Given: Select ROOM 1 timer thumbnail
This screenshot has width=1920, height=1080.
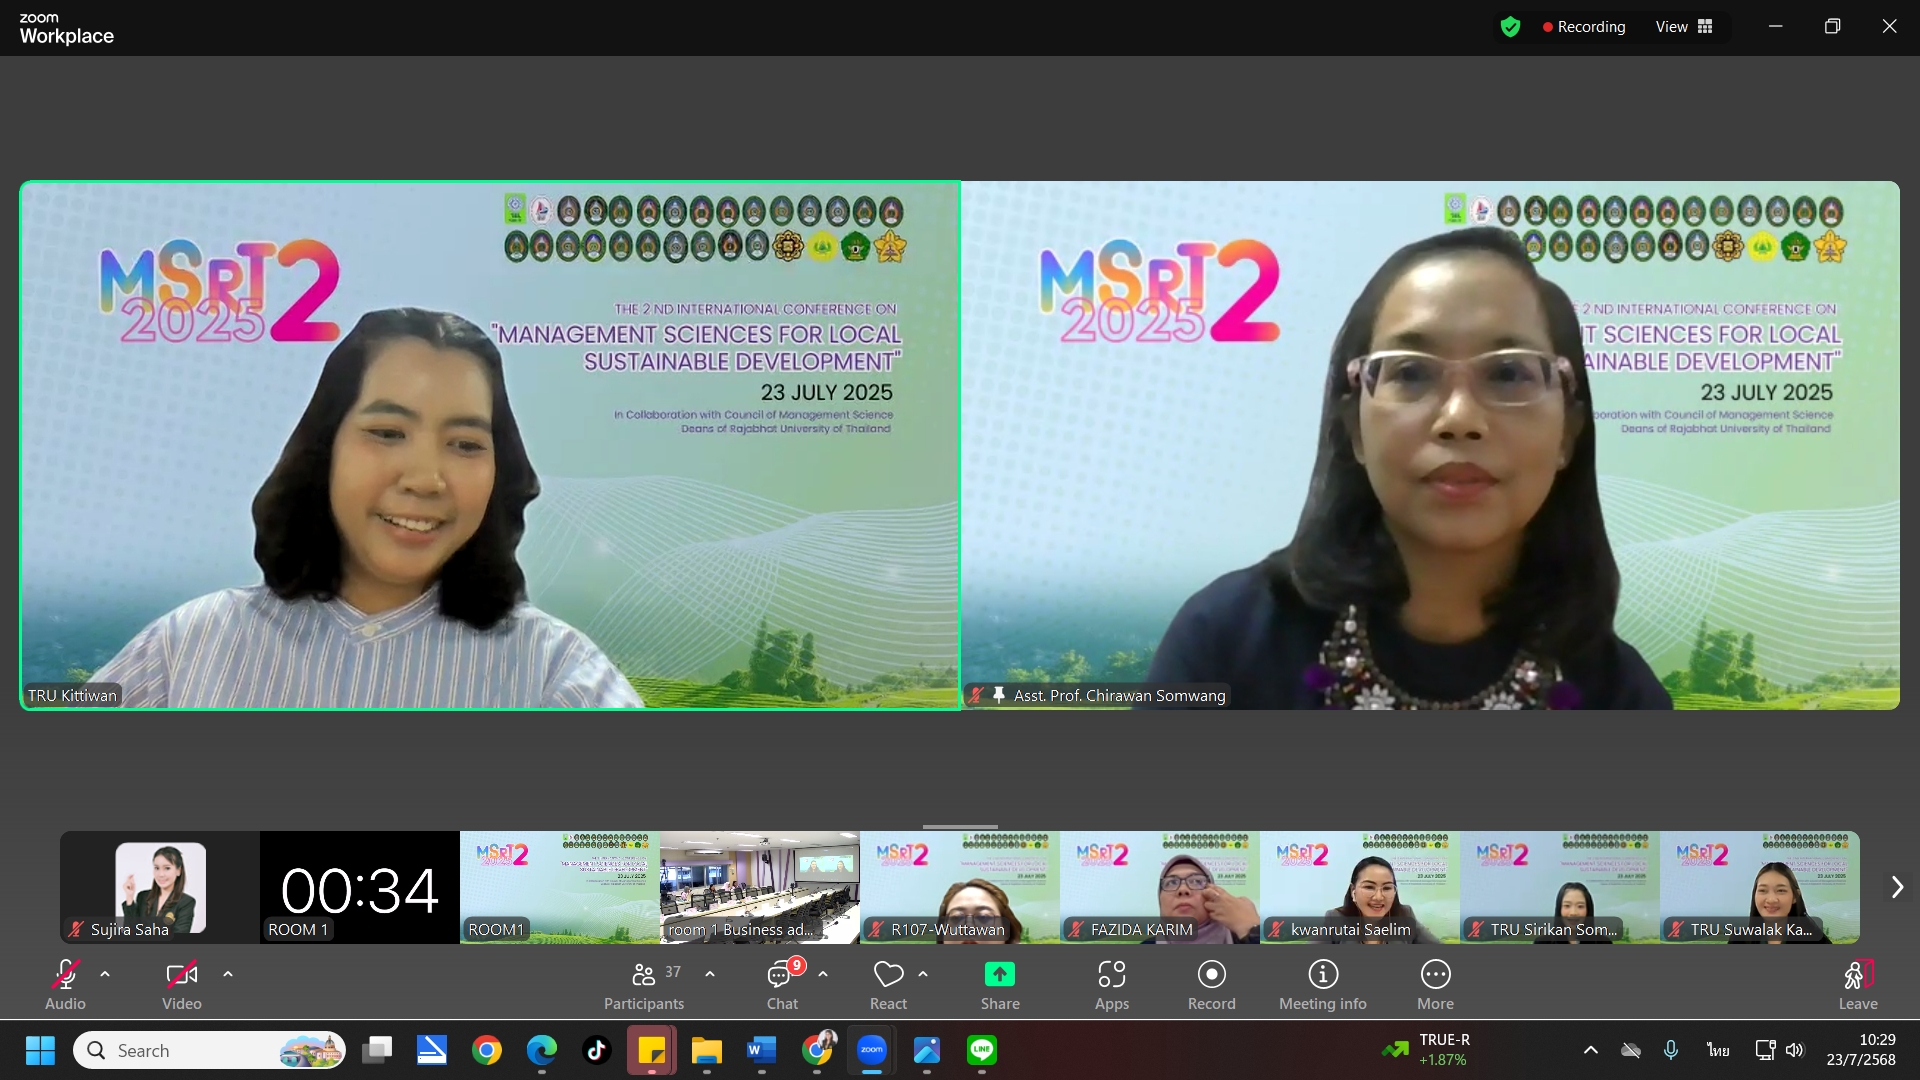Looking at the screenshot, I should click(x=360, y=887).
